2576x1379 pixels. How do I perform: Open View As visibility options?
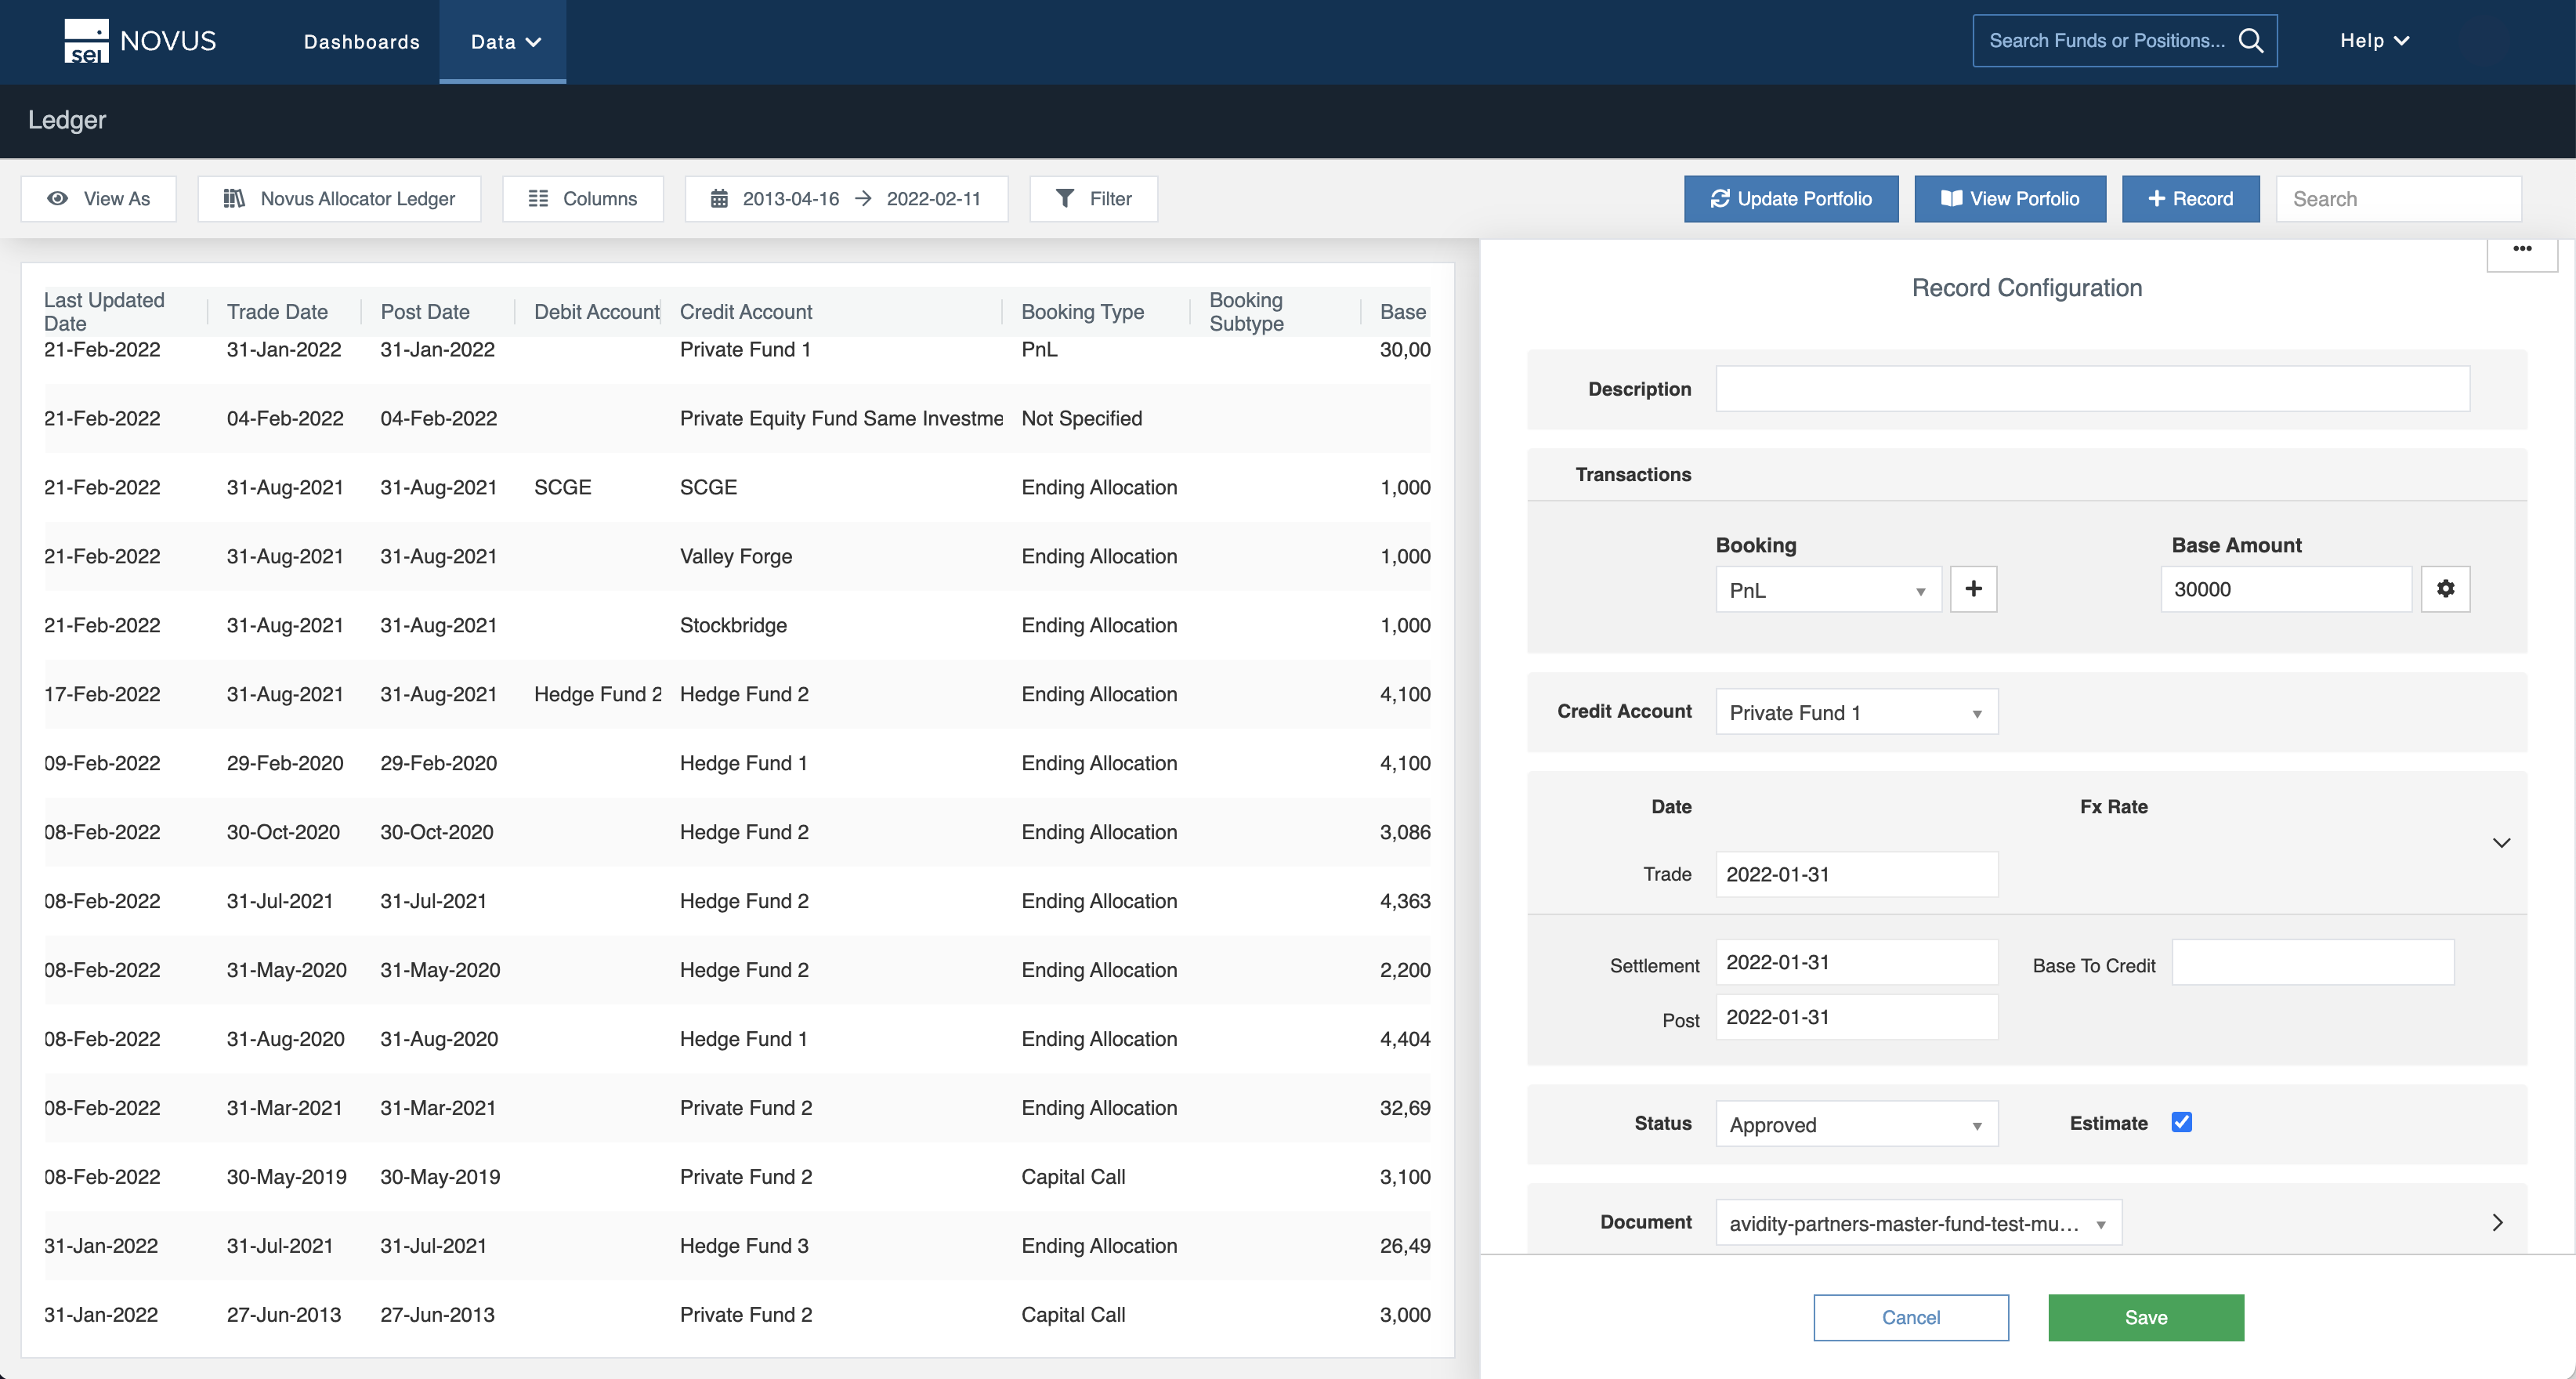click(x=99, y=199)
